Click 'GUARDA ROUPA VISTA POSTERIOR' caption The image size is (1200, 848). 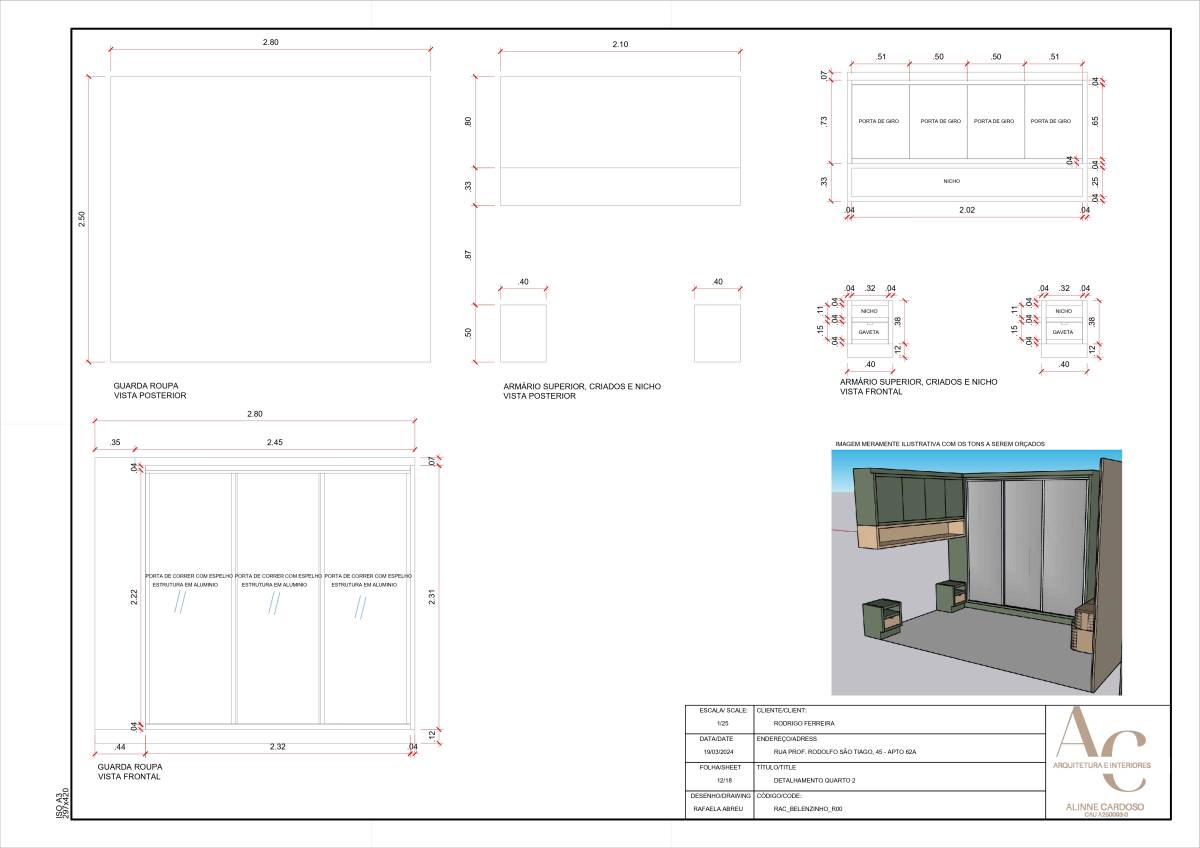coord(148,390)
